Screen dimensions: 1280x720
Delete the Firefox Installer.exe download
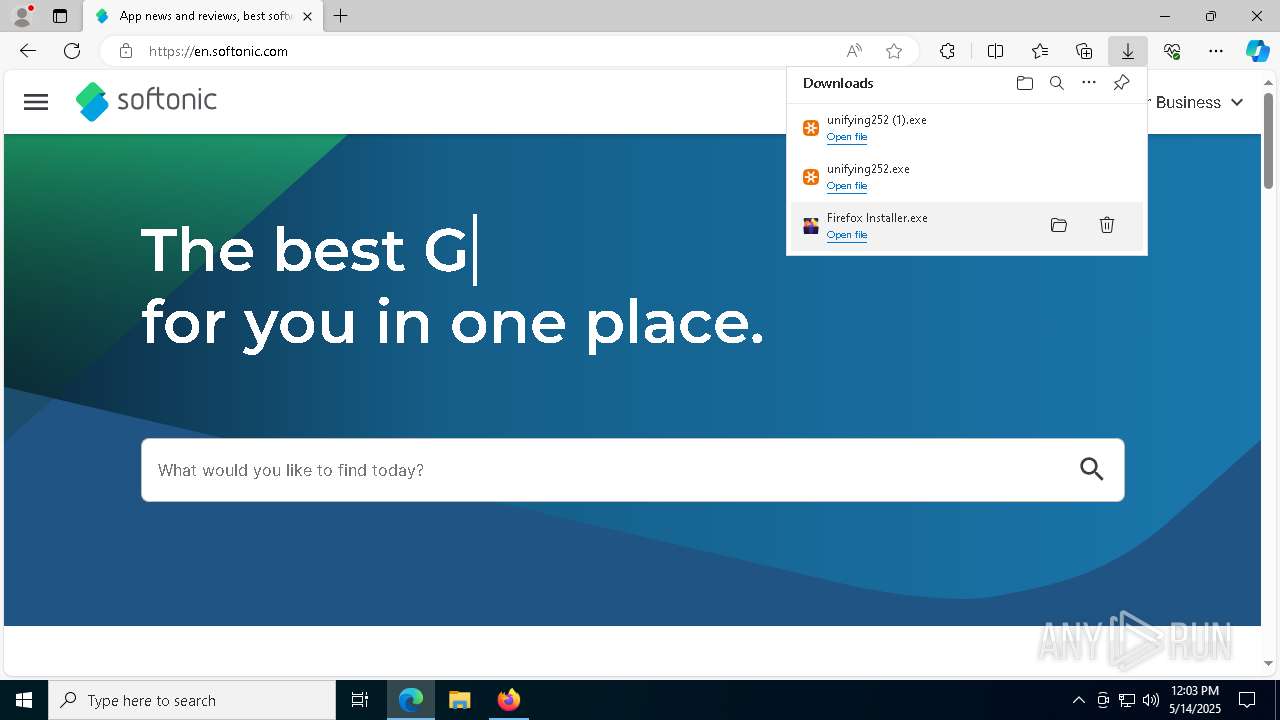1107,226
